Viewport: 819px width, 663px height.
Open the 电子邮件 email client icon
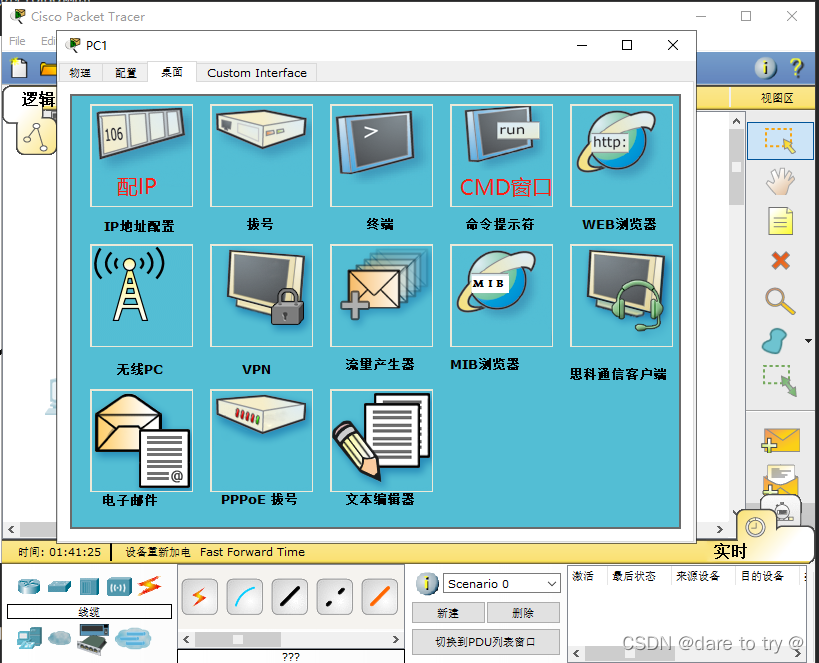(x=141, y=440)
